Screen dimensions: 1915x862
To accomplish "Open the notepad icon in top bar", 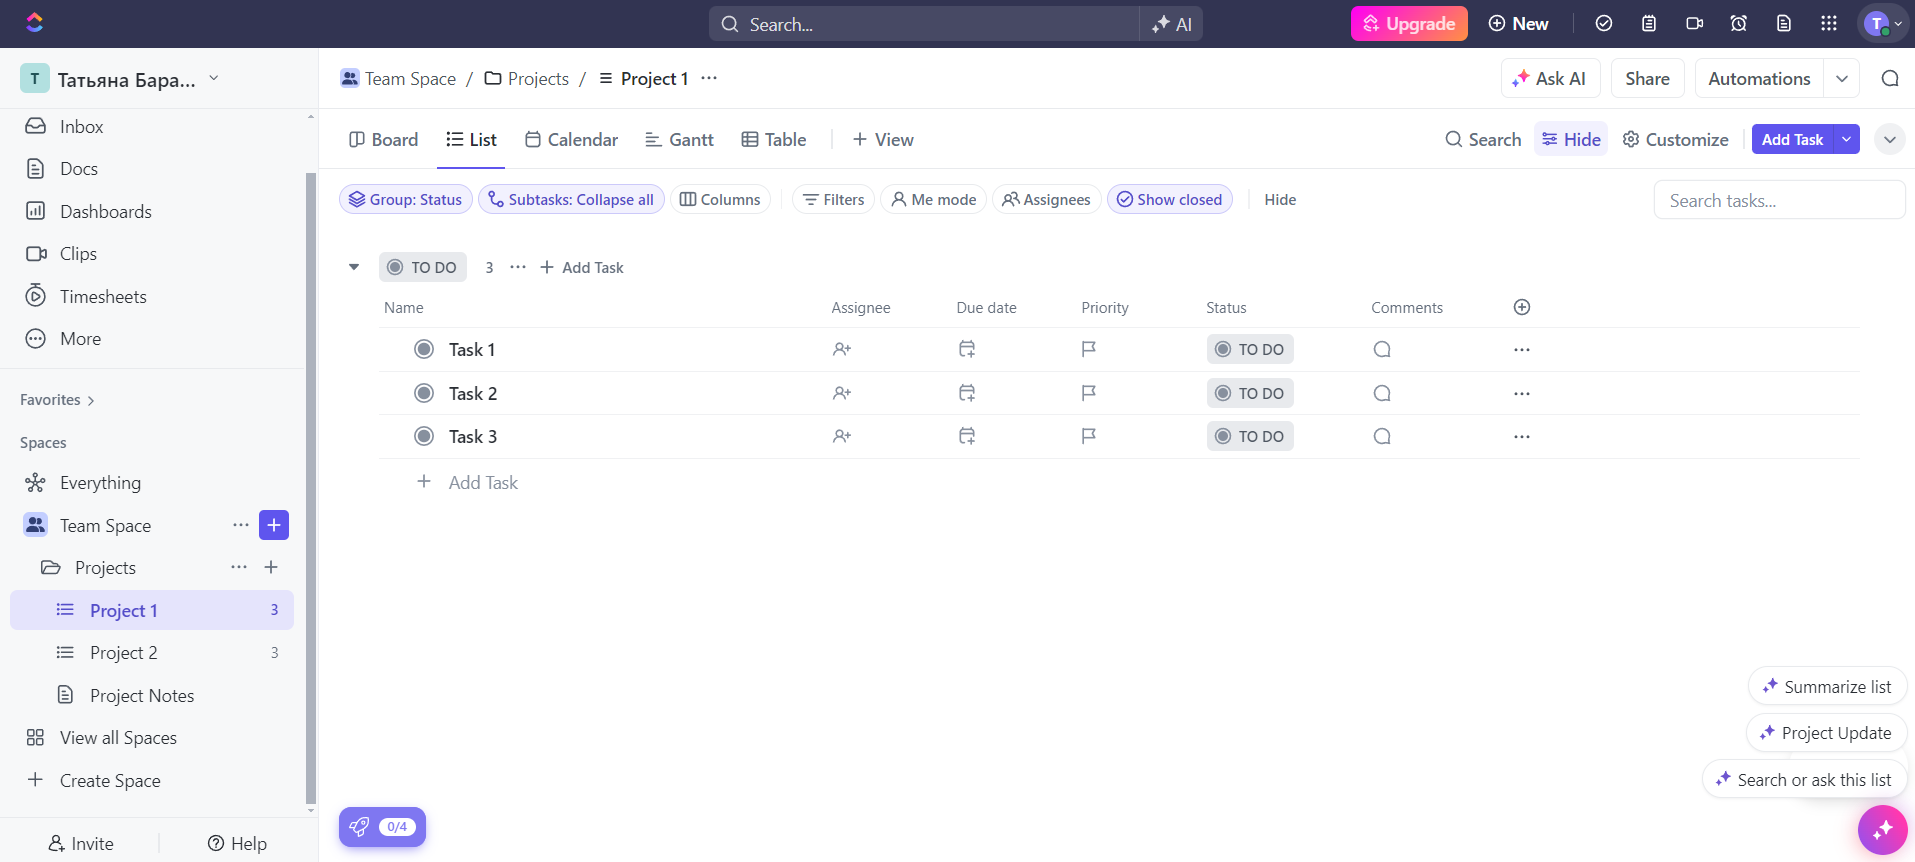I will (x=1649, y=23).
